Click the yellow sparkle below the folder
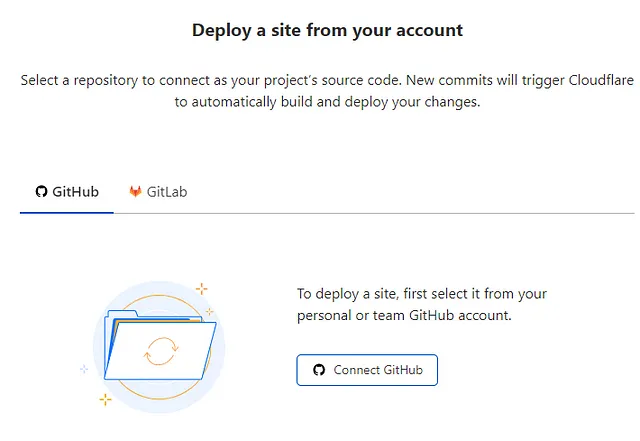This screenshot has height=441, width=640. 105,400
